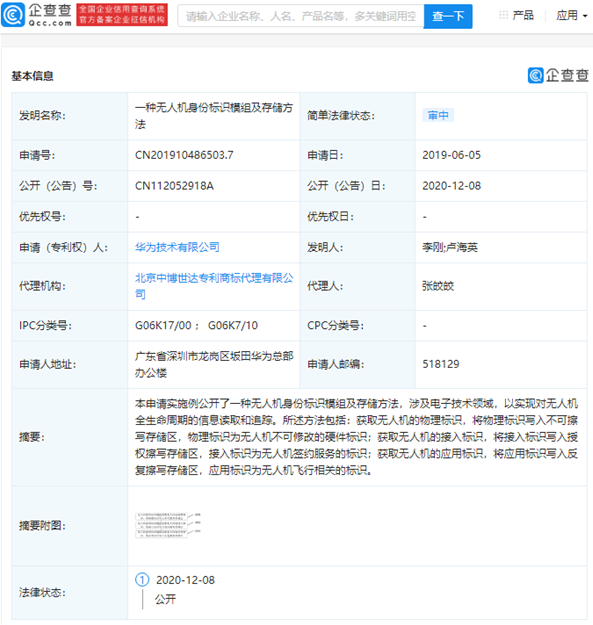This screenshot has height=625, width=593.
Task: Click the 审中 legal status tag
Action: click(438, 115)
